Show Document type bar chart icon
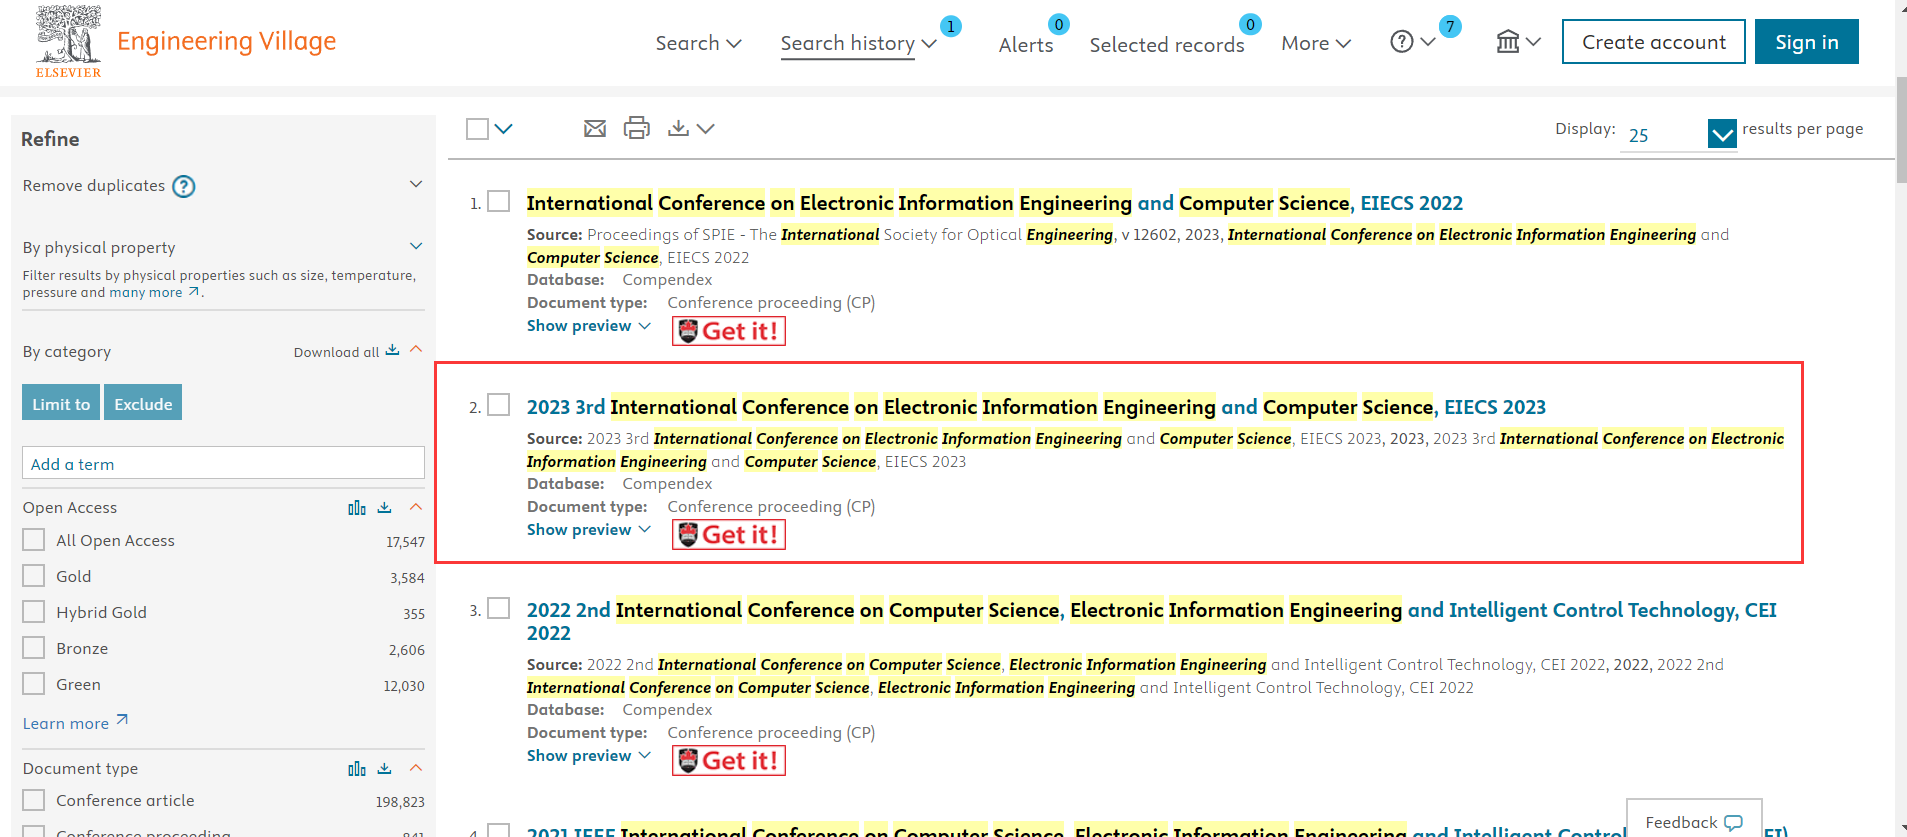 [357, 769]
